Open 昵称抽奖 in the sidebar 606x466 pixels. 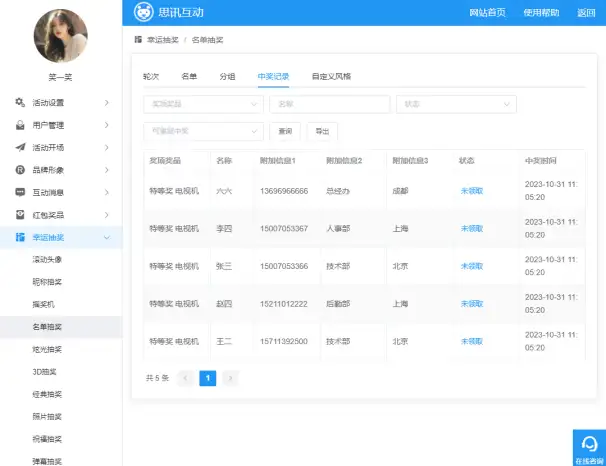47,282
